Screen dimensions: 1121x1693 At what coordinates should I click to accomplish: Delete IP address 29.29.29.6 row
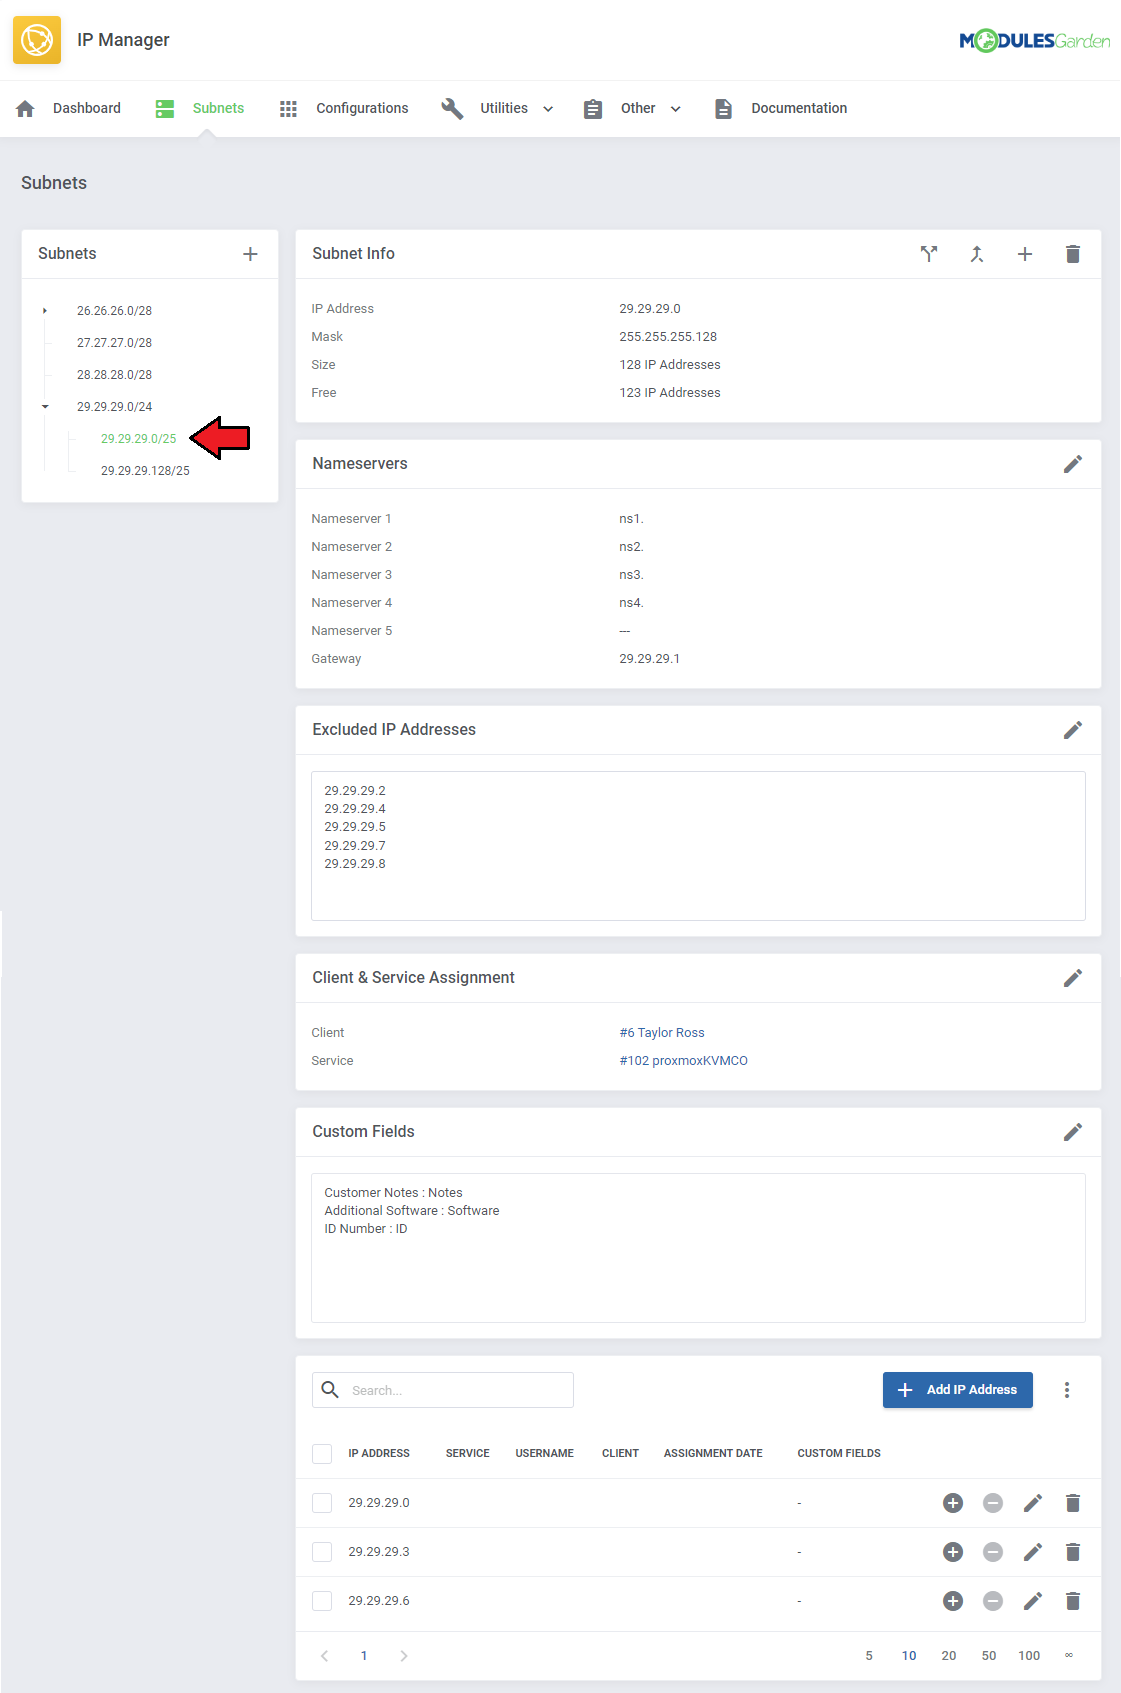click(x=1073, y=1601)
